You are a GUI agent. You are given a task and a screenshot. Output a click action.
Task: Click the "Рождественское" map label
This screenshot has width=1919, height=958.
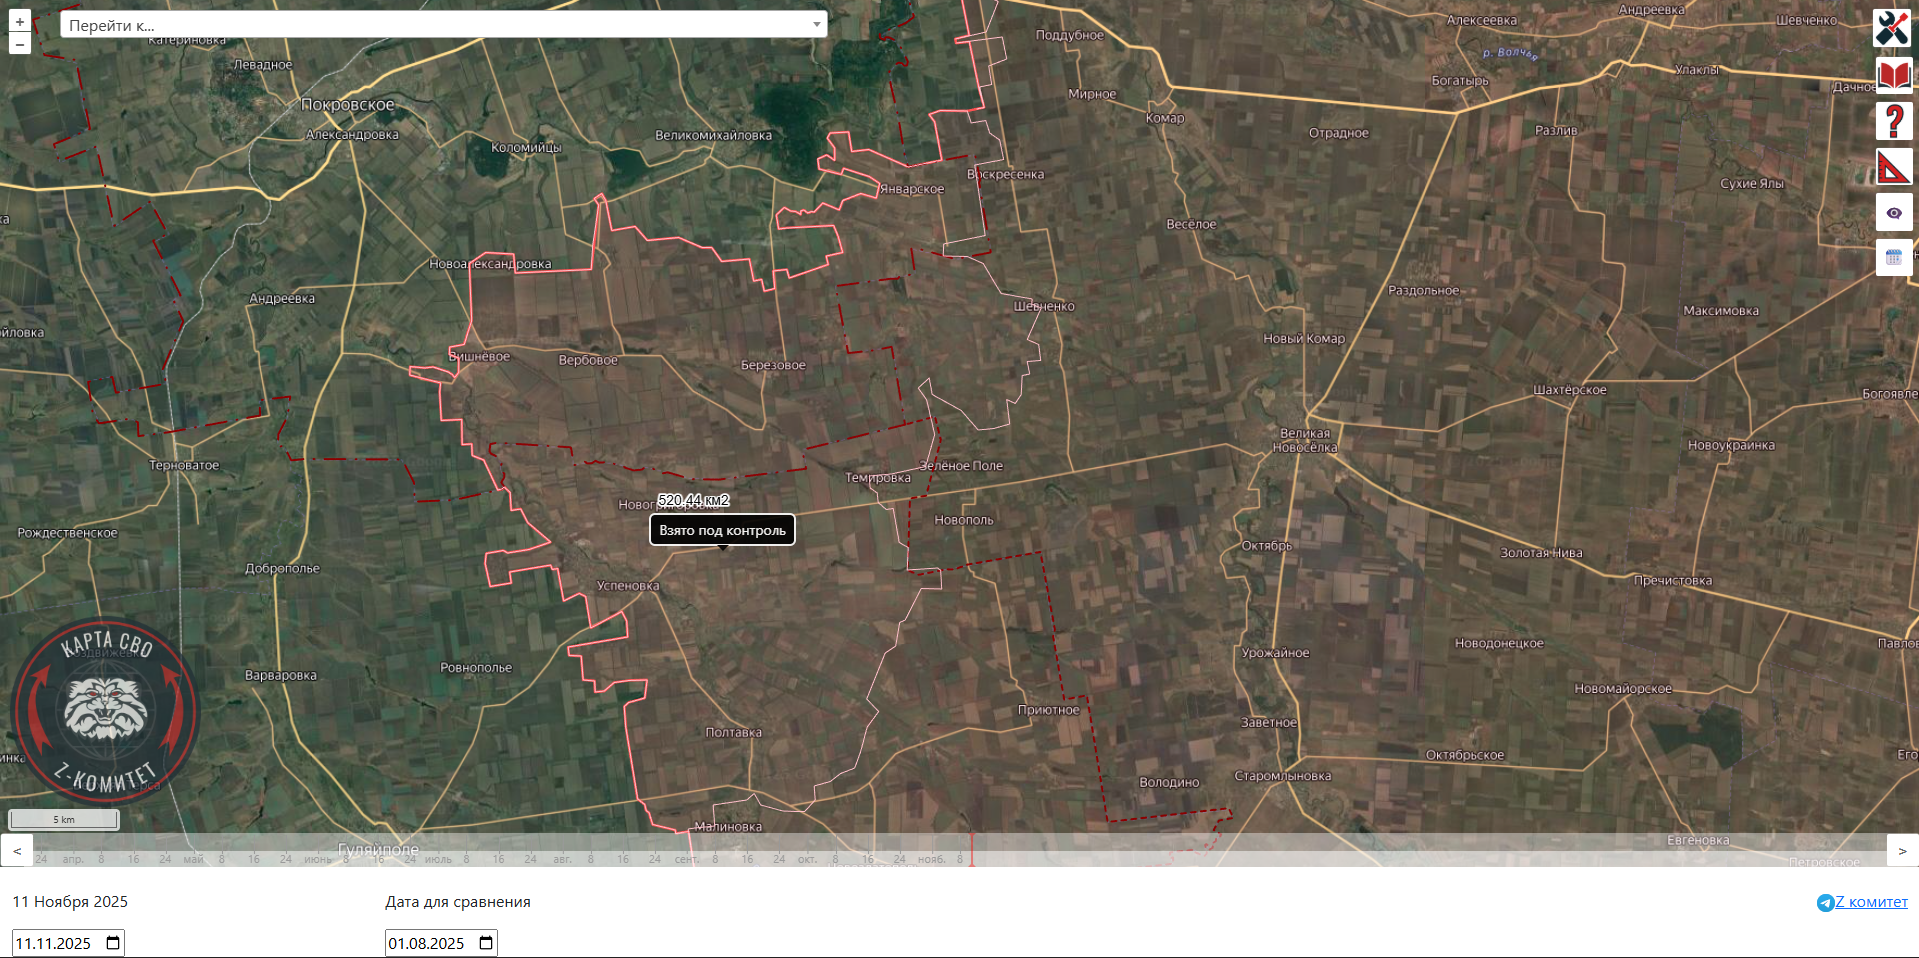pos(67,533)
